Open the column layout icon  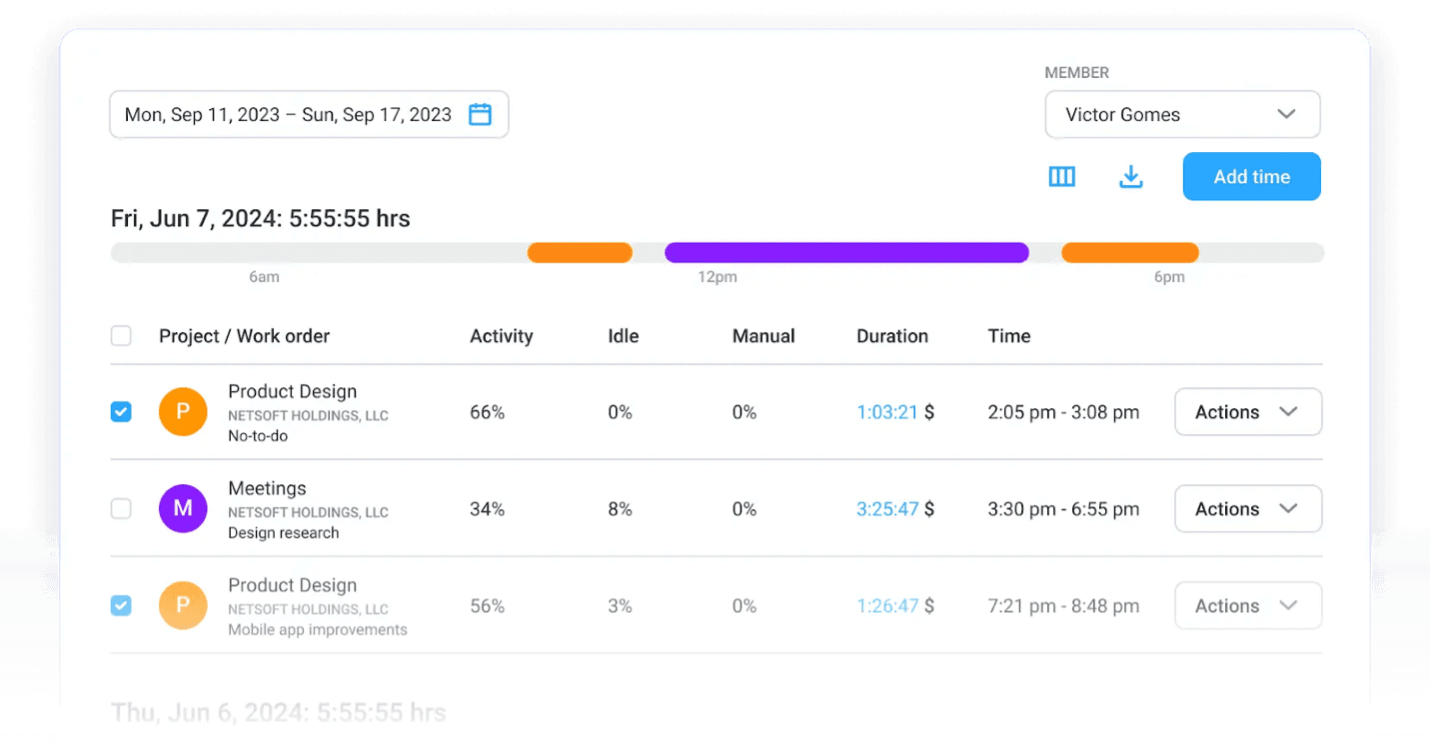[x=1061, y=177]
